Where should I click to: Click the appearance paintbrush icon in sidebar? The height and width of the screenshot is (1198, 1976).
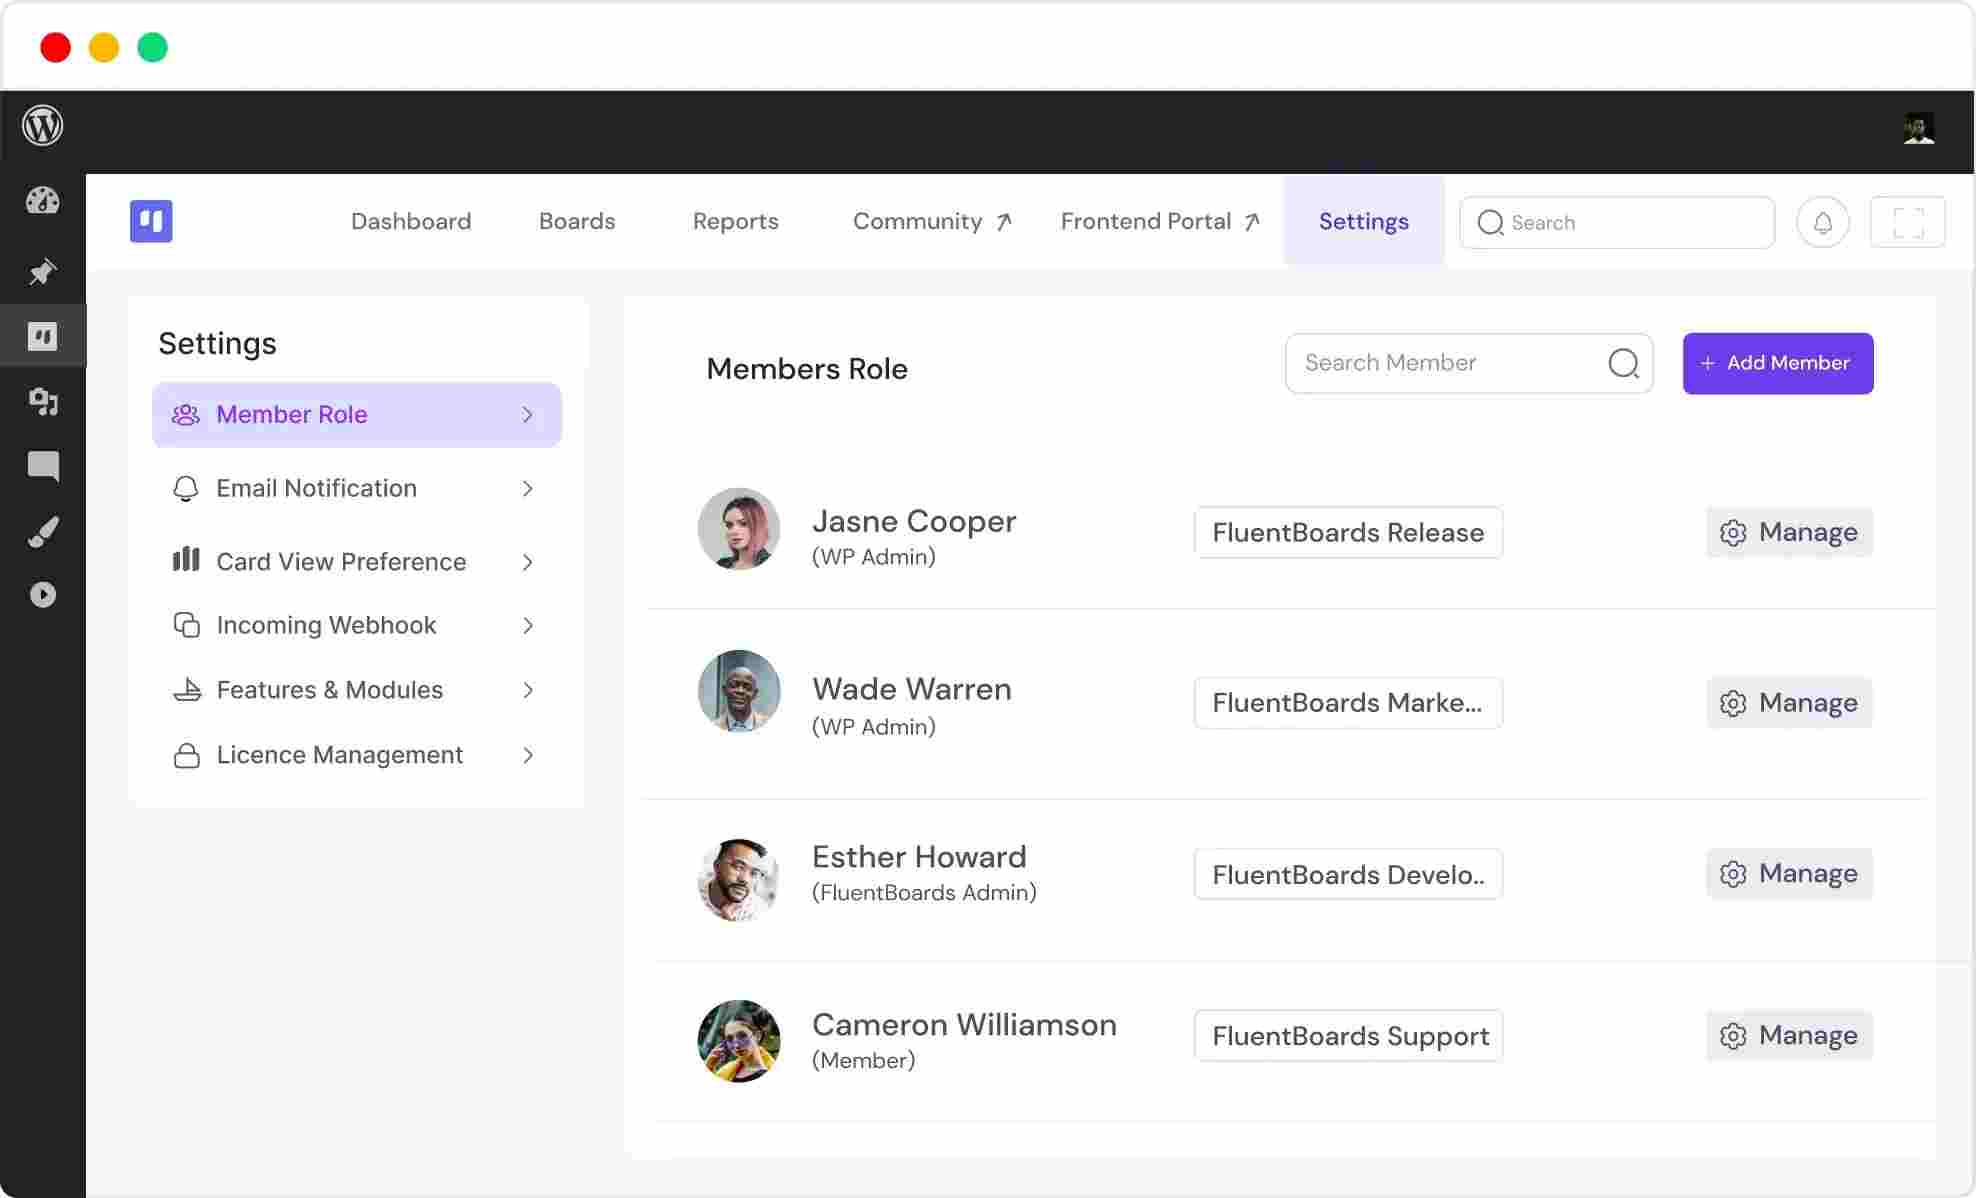[43, 531]
